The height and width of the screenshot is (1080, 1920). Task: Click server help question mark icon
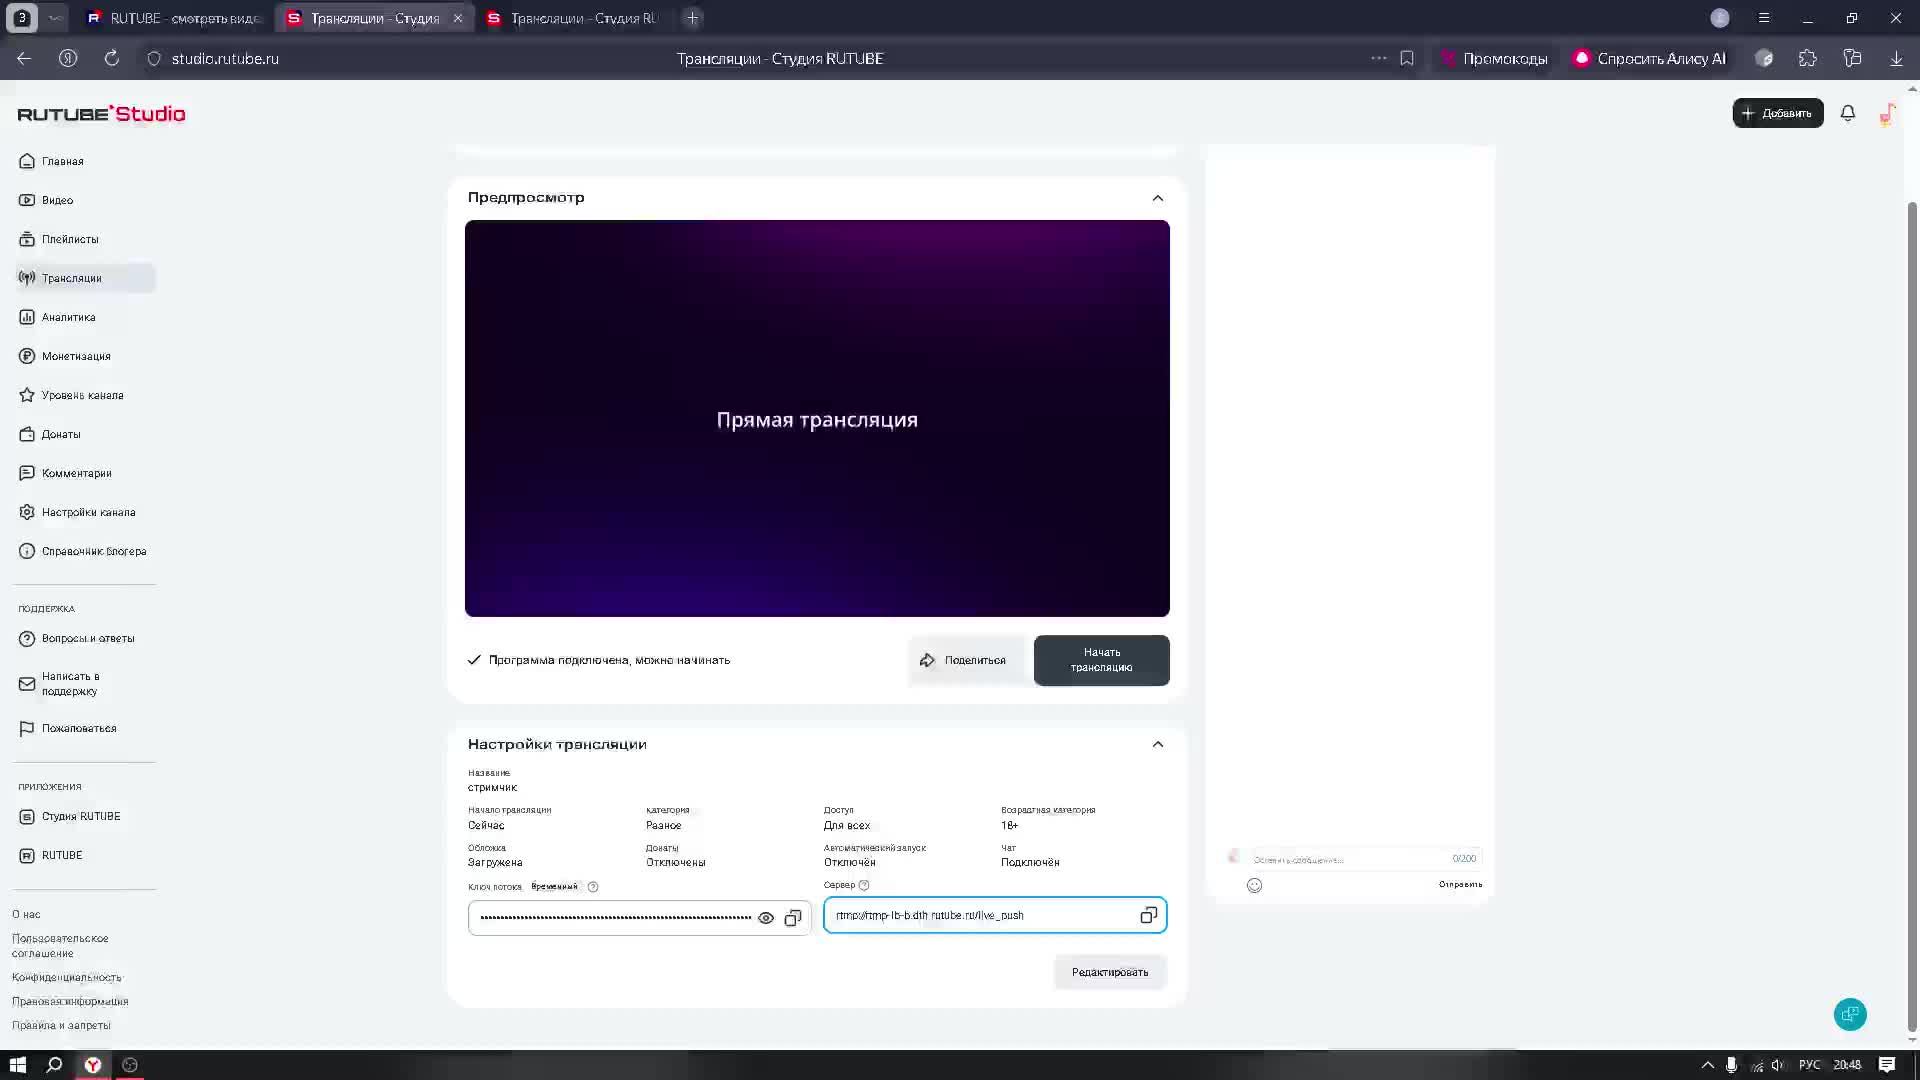coord(864,885)
